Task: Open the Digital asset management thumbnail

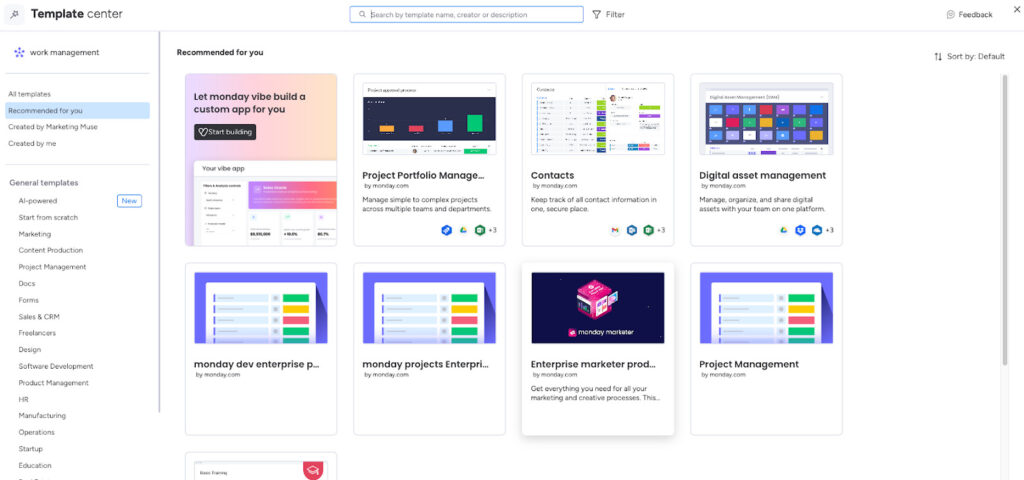Action: click(x=766, y=119)
